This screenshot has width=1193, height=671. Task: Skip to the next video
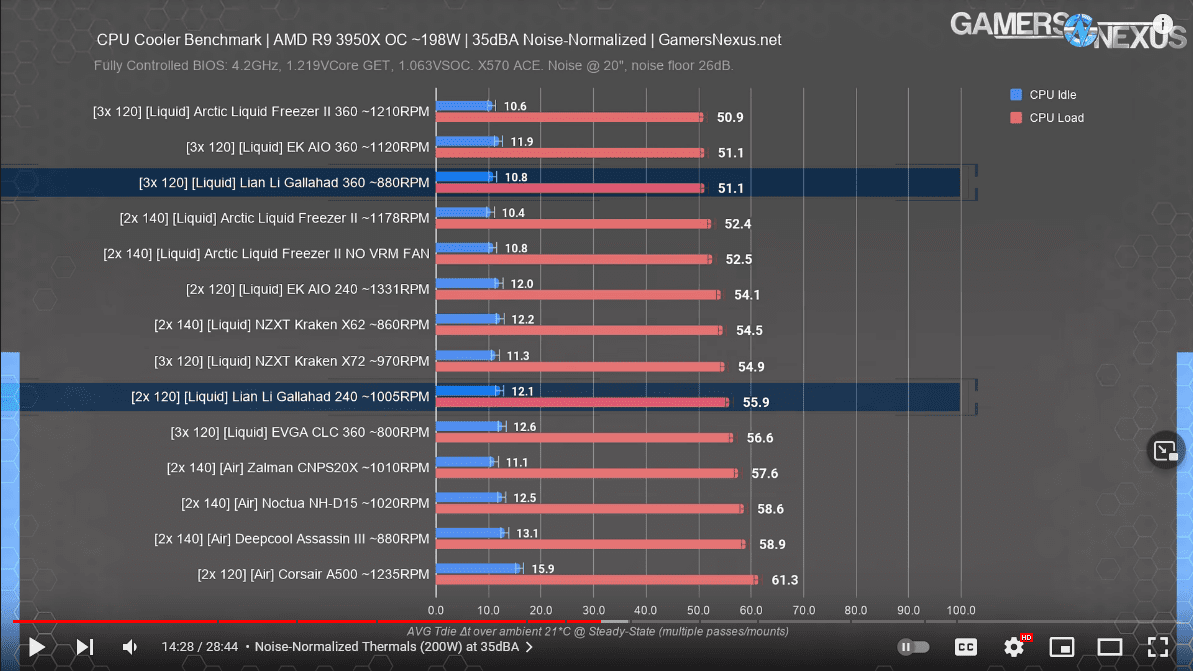[84, 647]
